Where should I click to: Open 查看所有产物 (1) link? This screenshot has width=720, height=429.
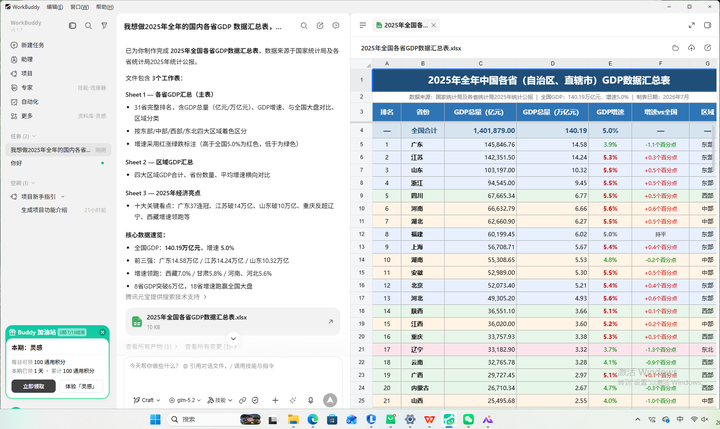[151, 346]
